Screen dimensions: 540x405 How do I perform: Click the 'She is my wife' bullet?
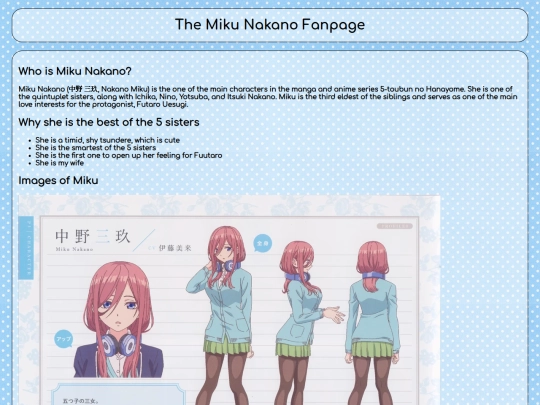click(60, 163)
